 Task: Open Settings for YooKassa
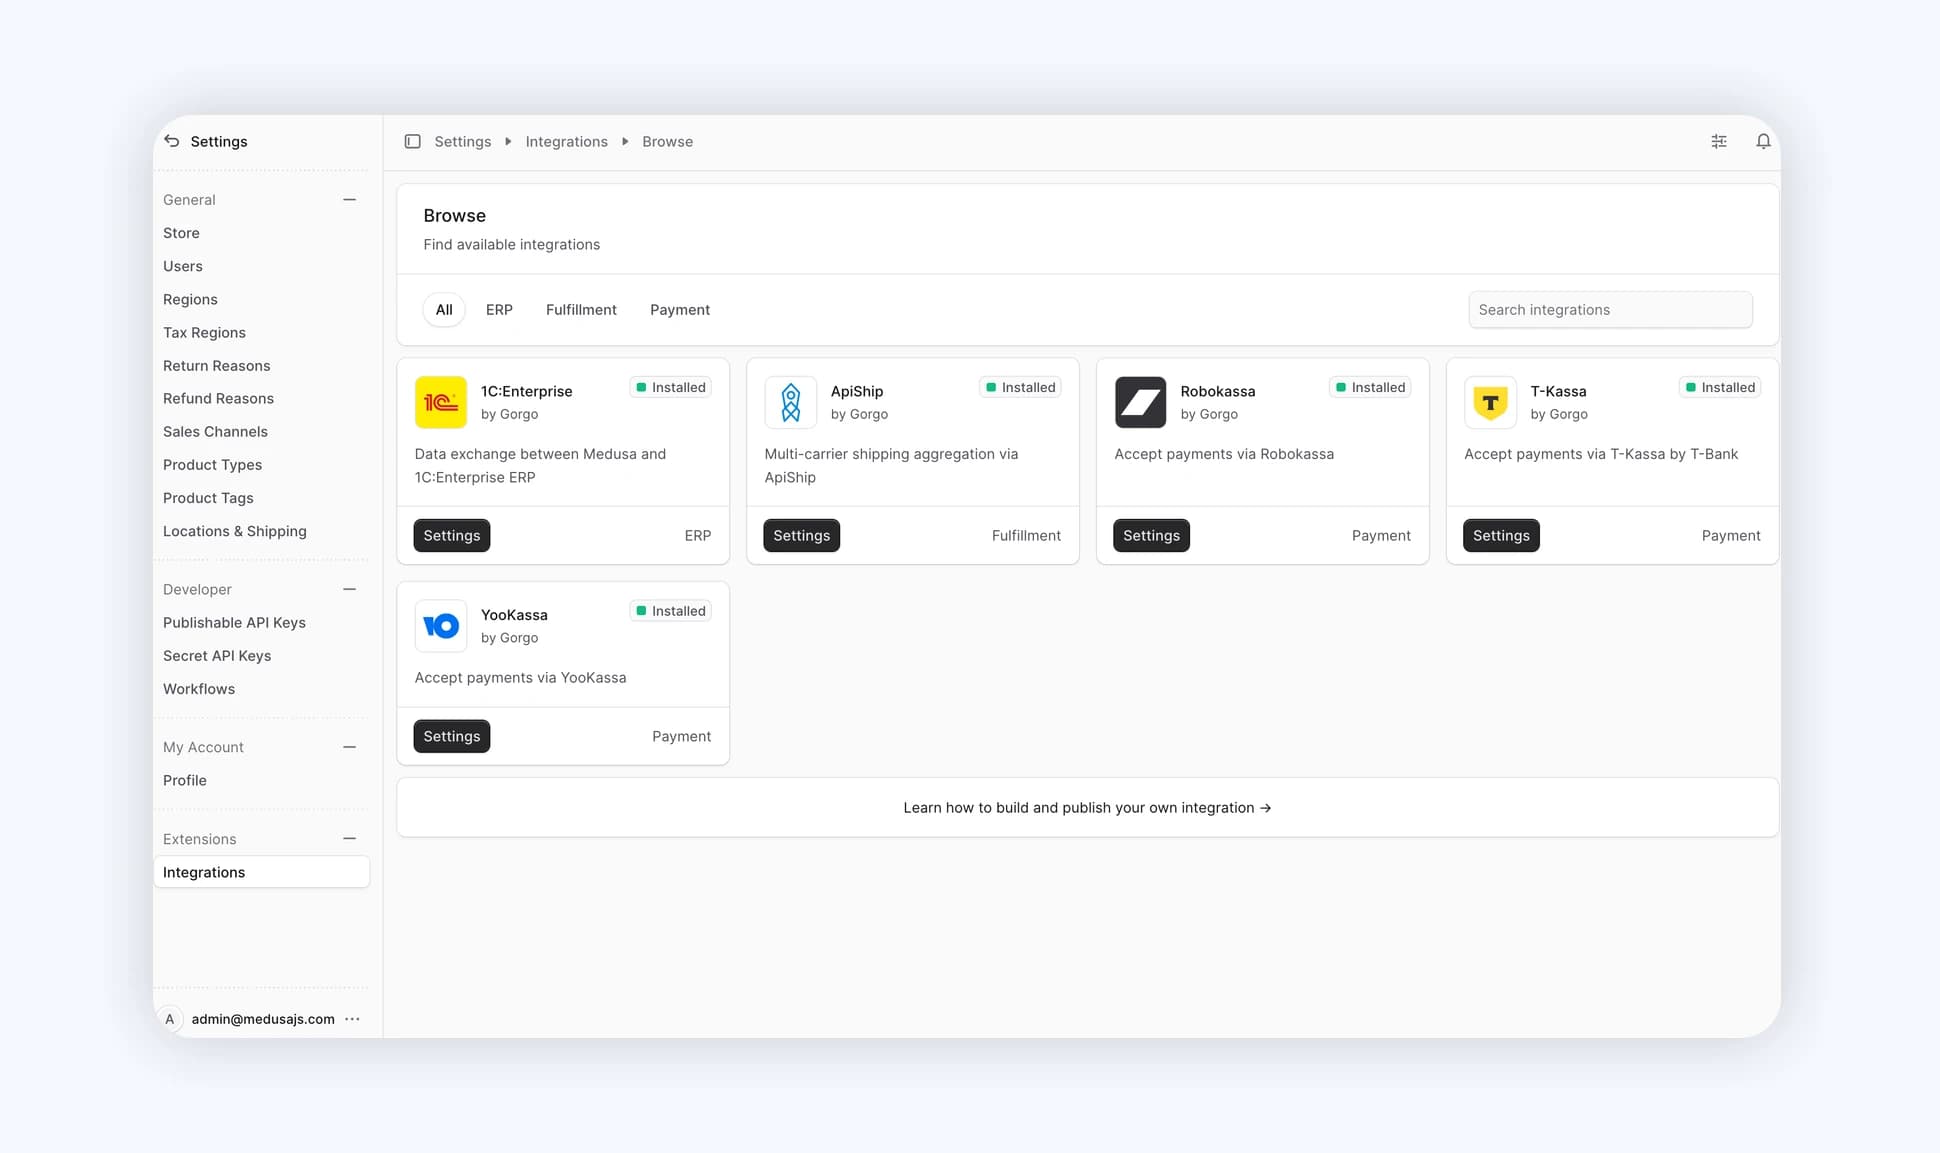pyautogui.click(x=452, y=736)
